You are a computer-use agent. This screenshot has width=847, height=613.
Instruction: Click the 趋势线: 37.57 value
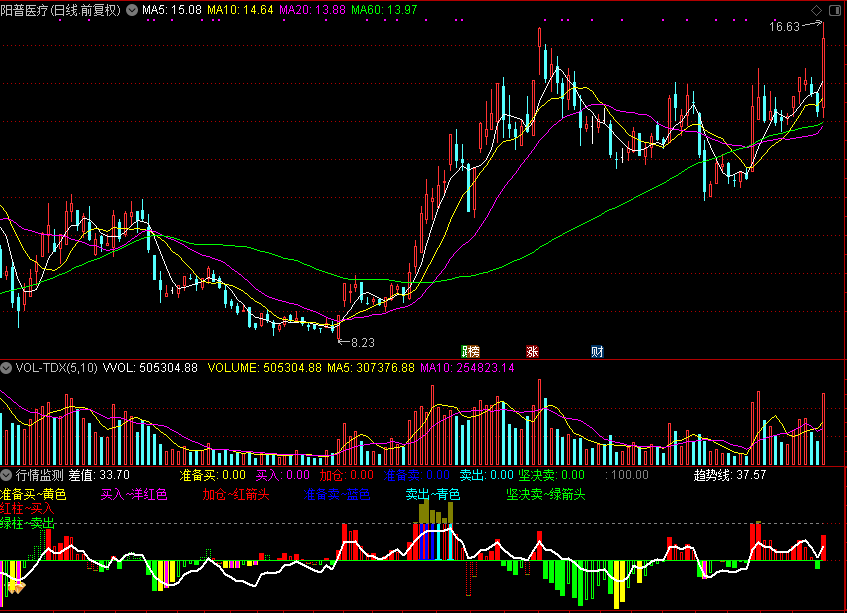point(730,475)
